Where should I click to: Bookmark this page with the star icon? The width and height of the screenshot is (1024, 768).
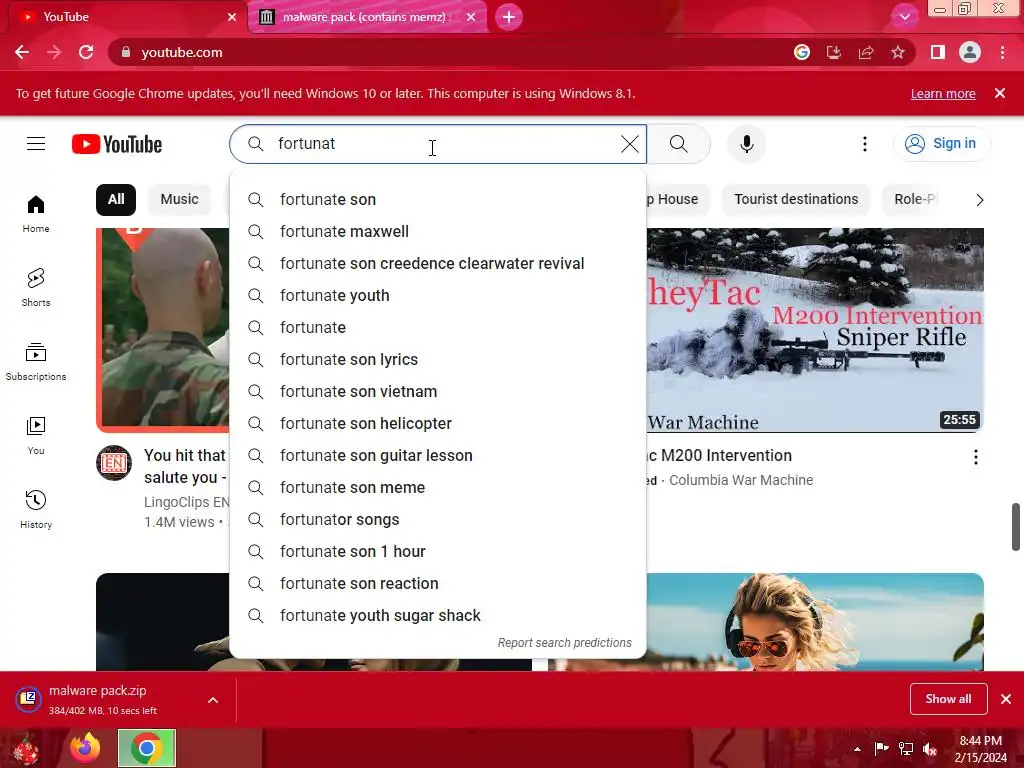[x=898, y=52]
